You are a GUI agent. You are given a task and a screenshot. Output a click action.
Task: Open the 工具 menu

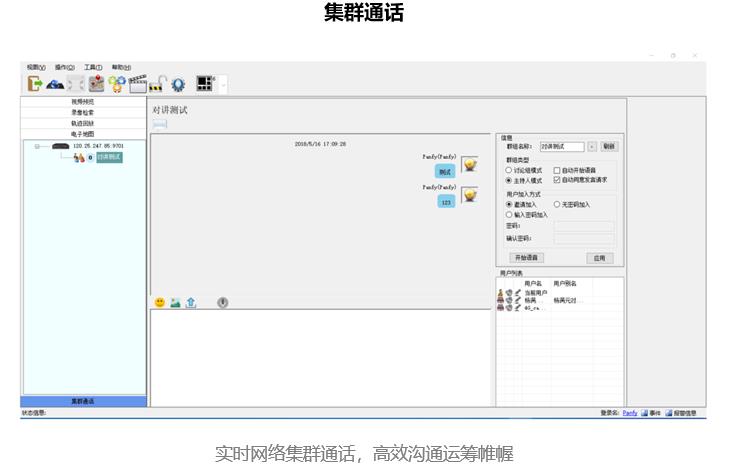pos(93,67)
